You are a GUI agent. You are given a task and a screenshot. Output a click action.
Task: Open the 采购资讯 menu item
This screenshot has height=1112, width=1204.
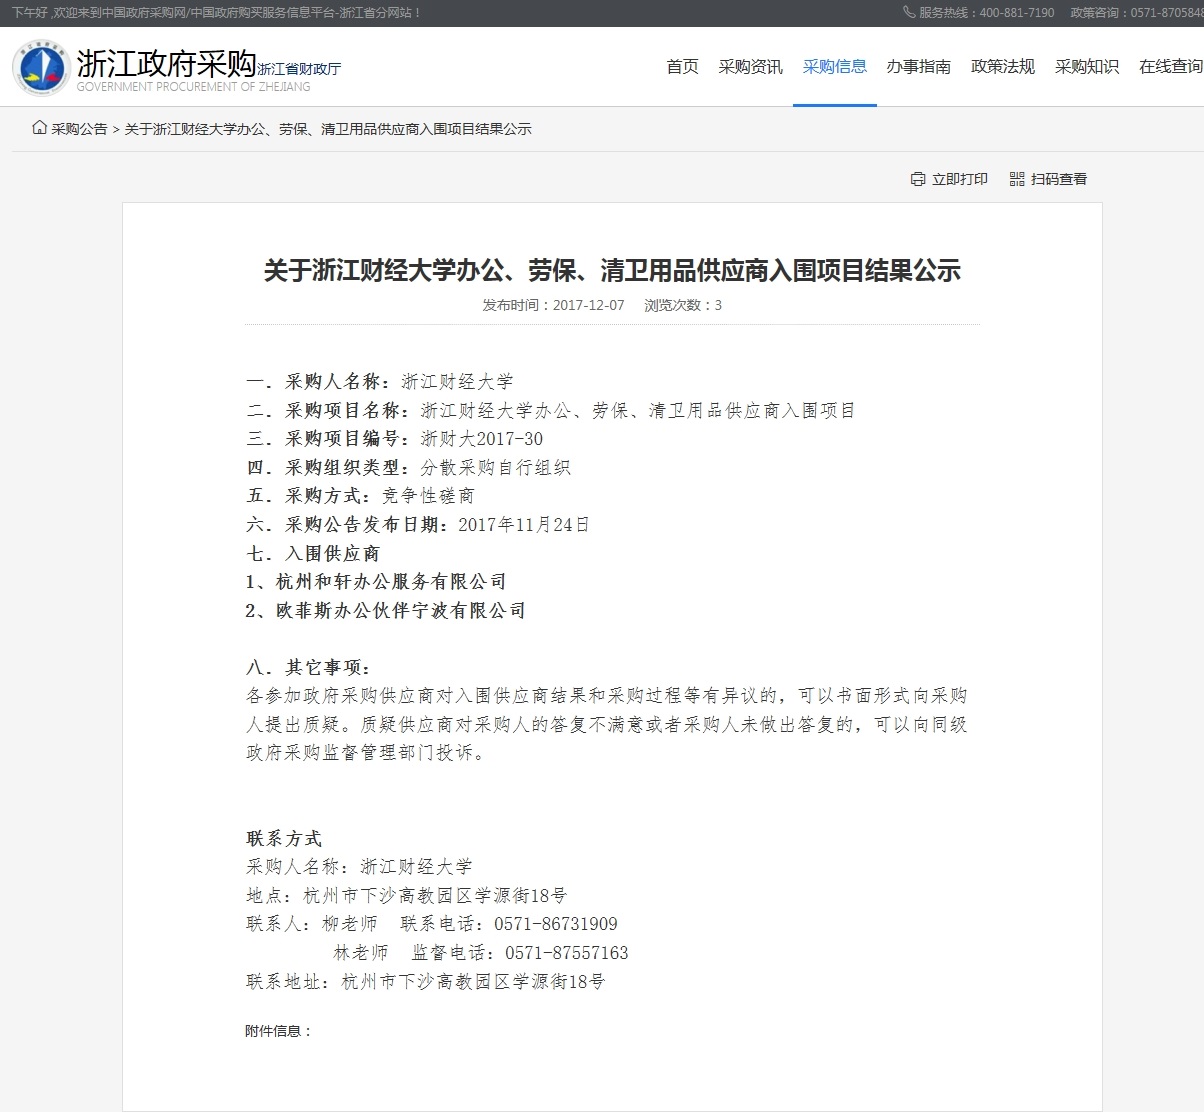(750, 67)
